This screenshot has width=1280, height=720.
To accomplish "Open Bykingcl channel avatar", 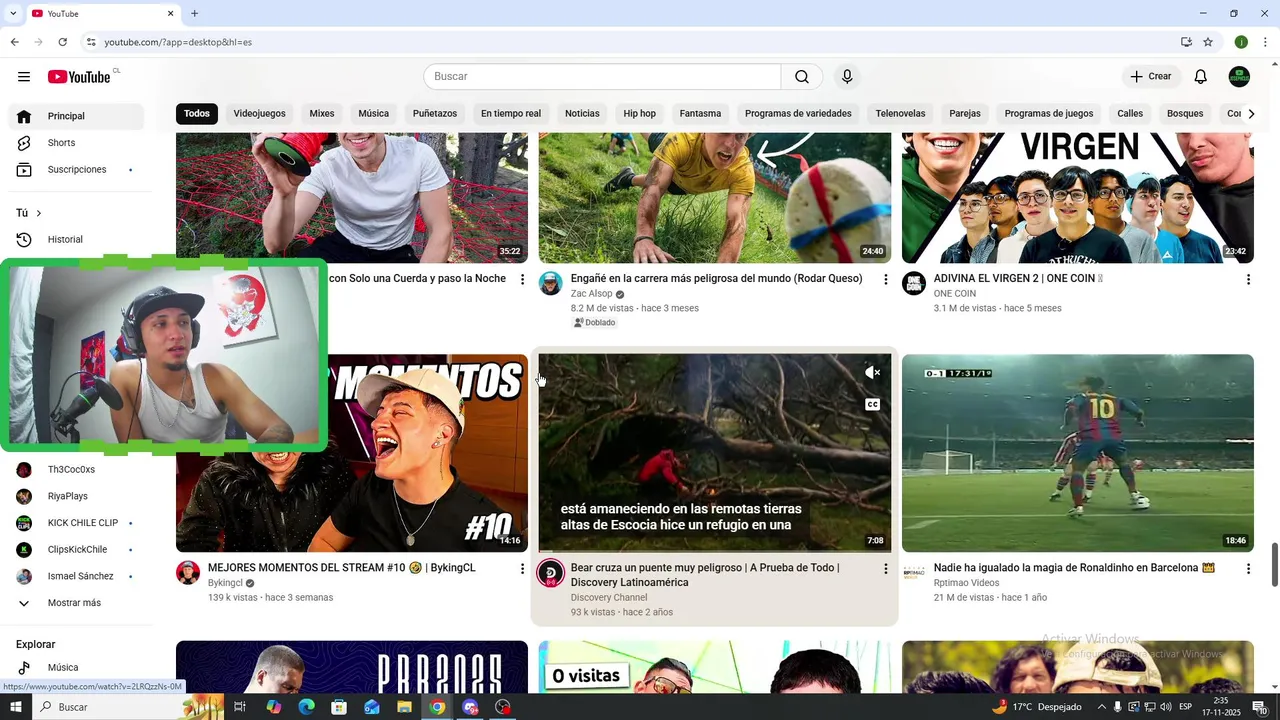I will tap(188, 573).
